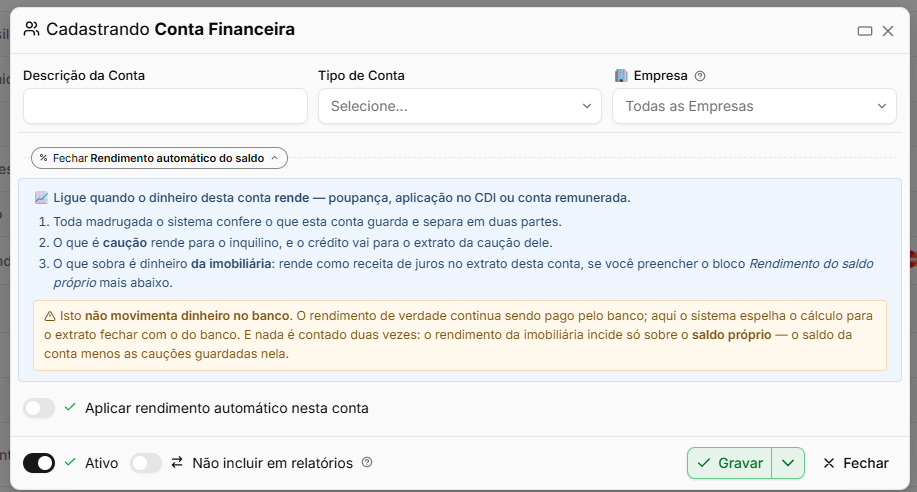Click the 'Descrição da Conta' label text
The width and height of the screenshot is (917, 492).
[84, 75]
